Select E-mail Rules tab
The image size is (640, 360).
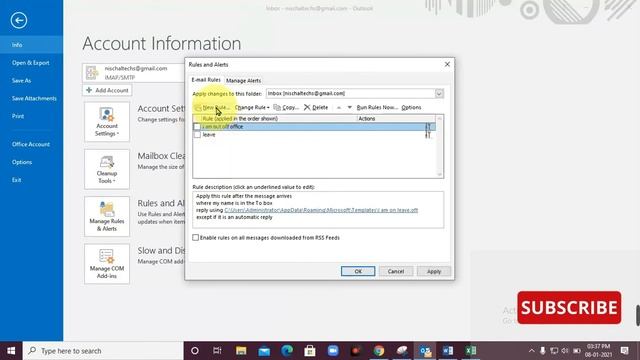click(x=206, y=80)
